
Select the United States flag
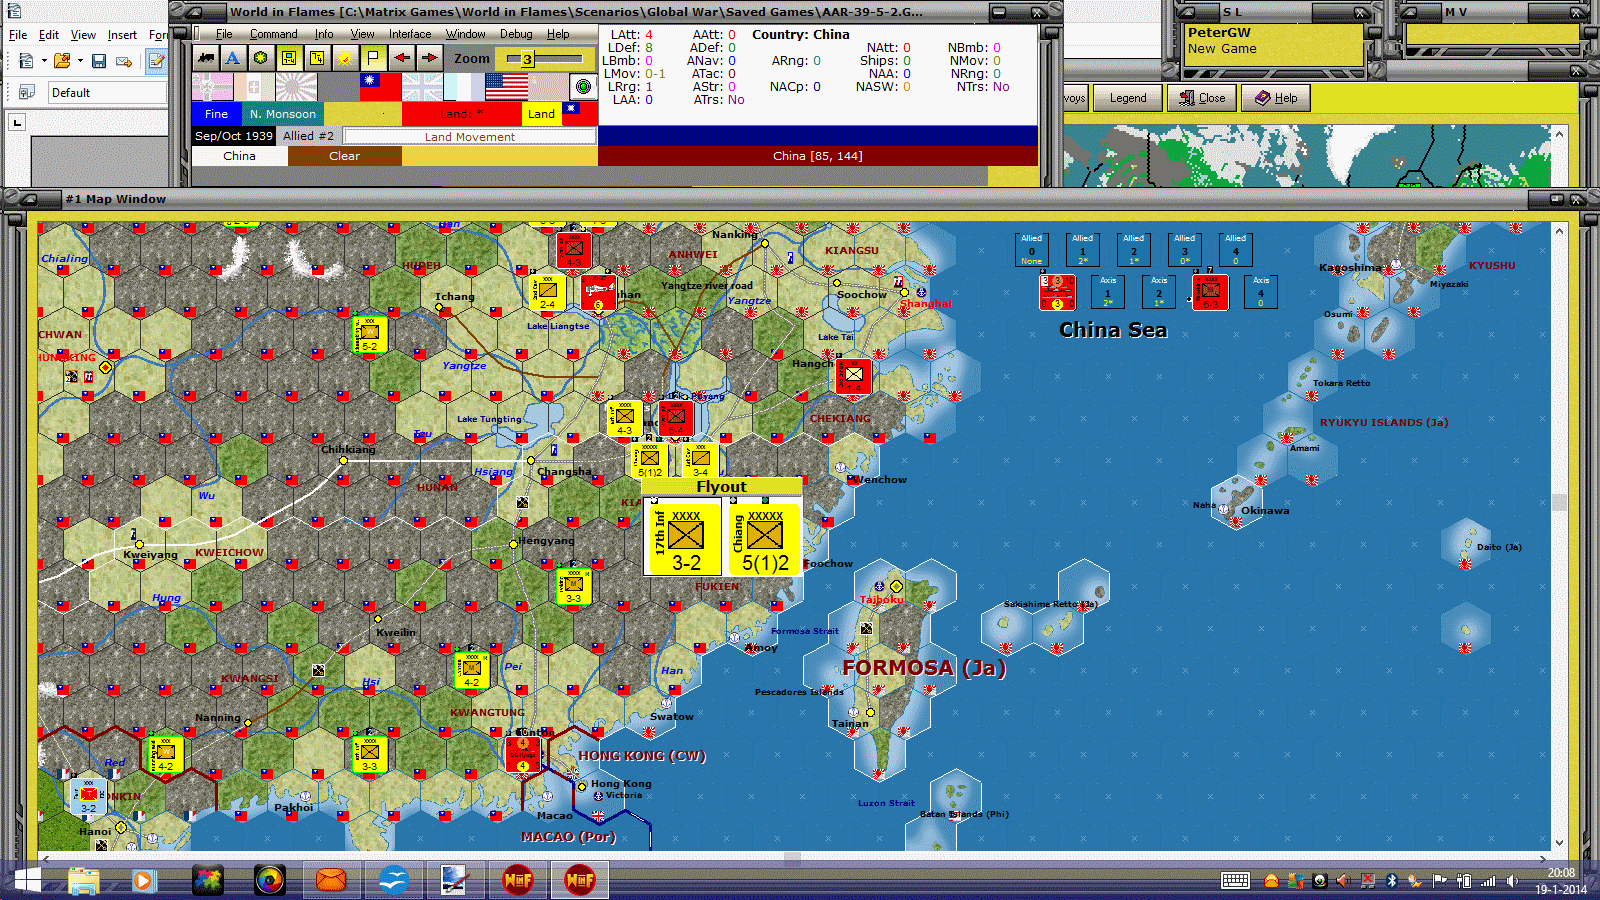(506, 87)
